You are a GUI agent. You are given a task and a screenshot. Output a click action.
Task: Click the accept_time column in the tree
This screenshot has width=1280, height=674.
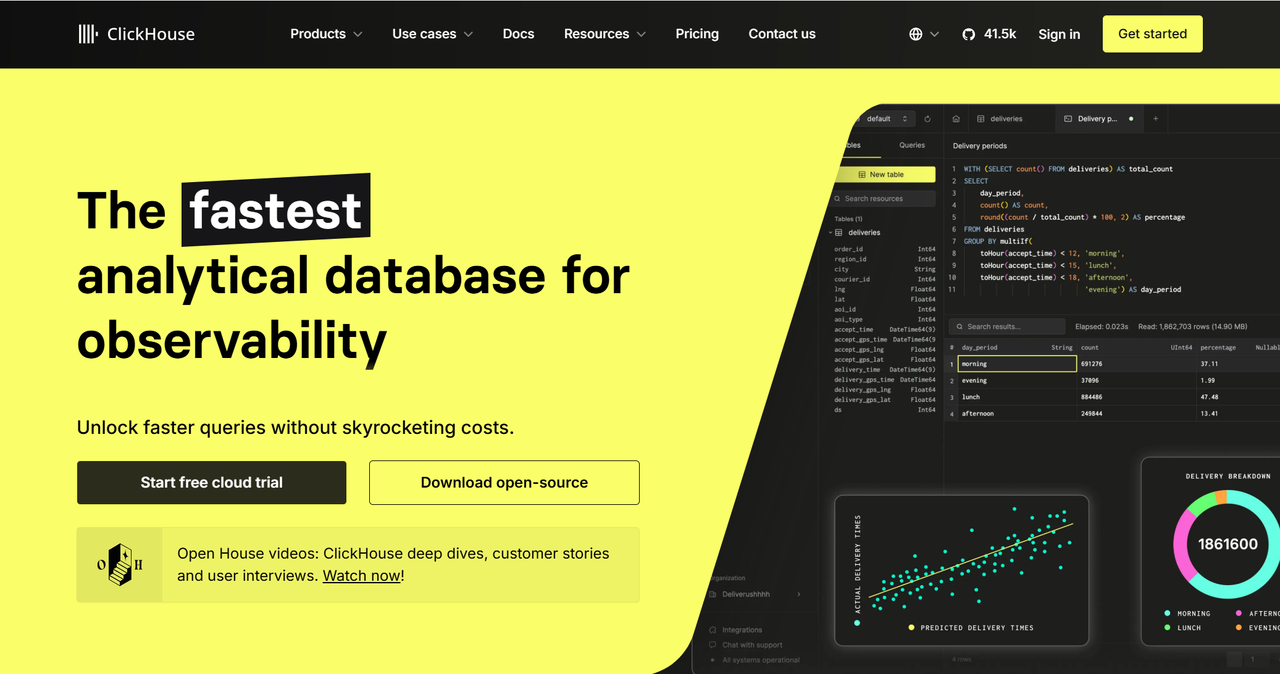(854, 329)
